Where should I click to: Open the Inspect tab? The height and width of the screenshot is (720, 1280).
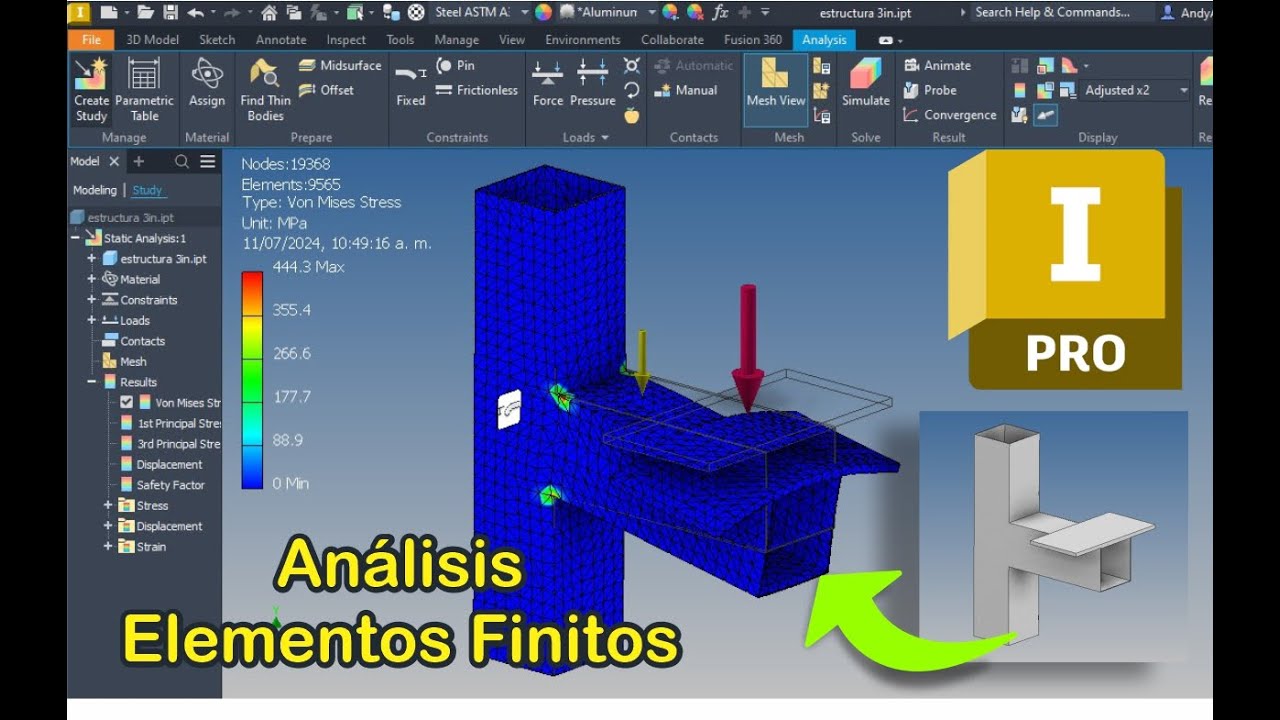click(346, 40)
